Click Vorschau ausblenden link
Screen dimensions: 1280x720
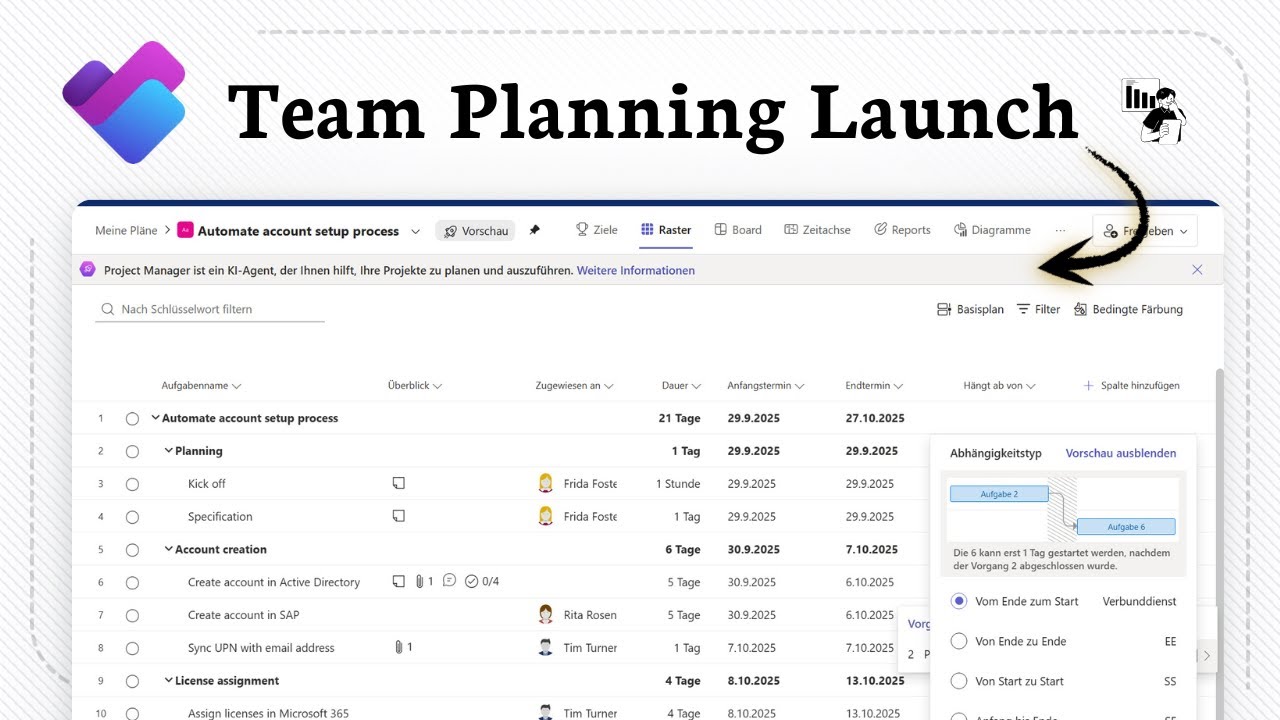(x=1121, y=453)
